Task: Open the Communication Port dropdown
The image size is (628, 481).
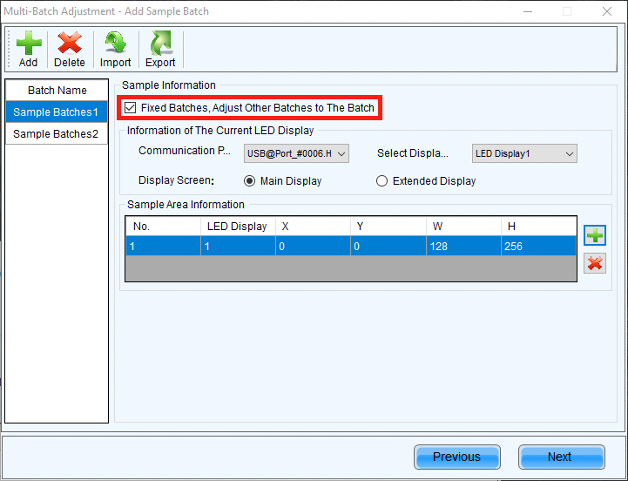Action: 296,153
